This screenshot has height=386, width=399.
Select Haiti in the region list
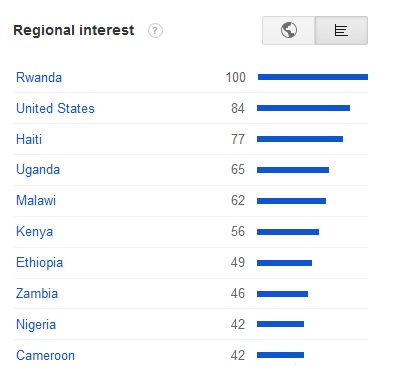(29, 139)
